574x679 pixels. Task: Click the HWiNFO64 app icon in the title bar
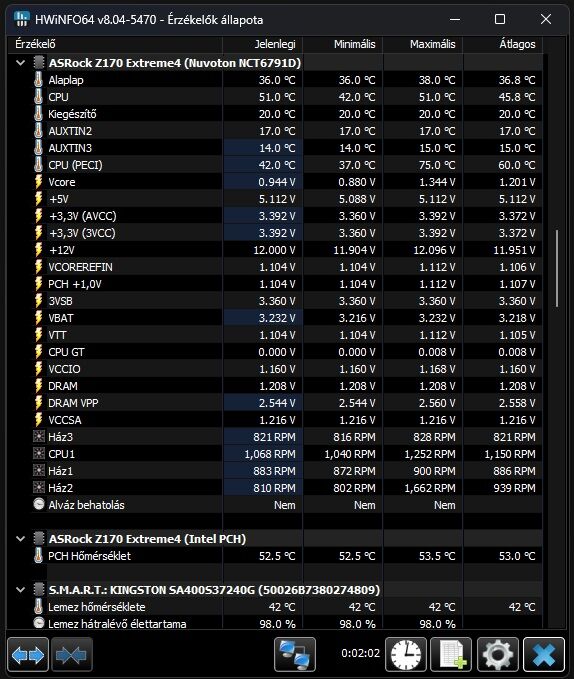pos(21,19)
